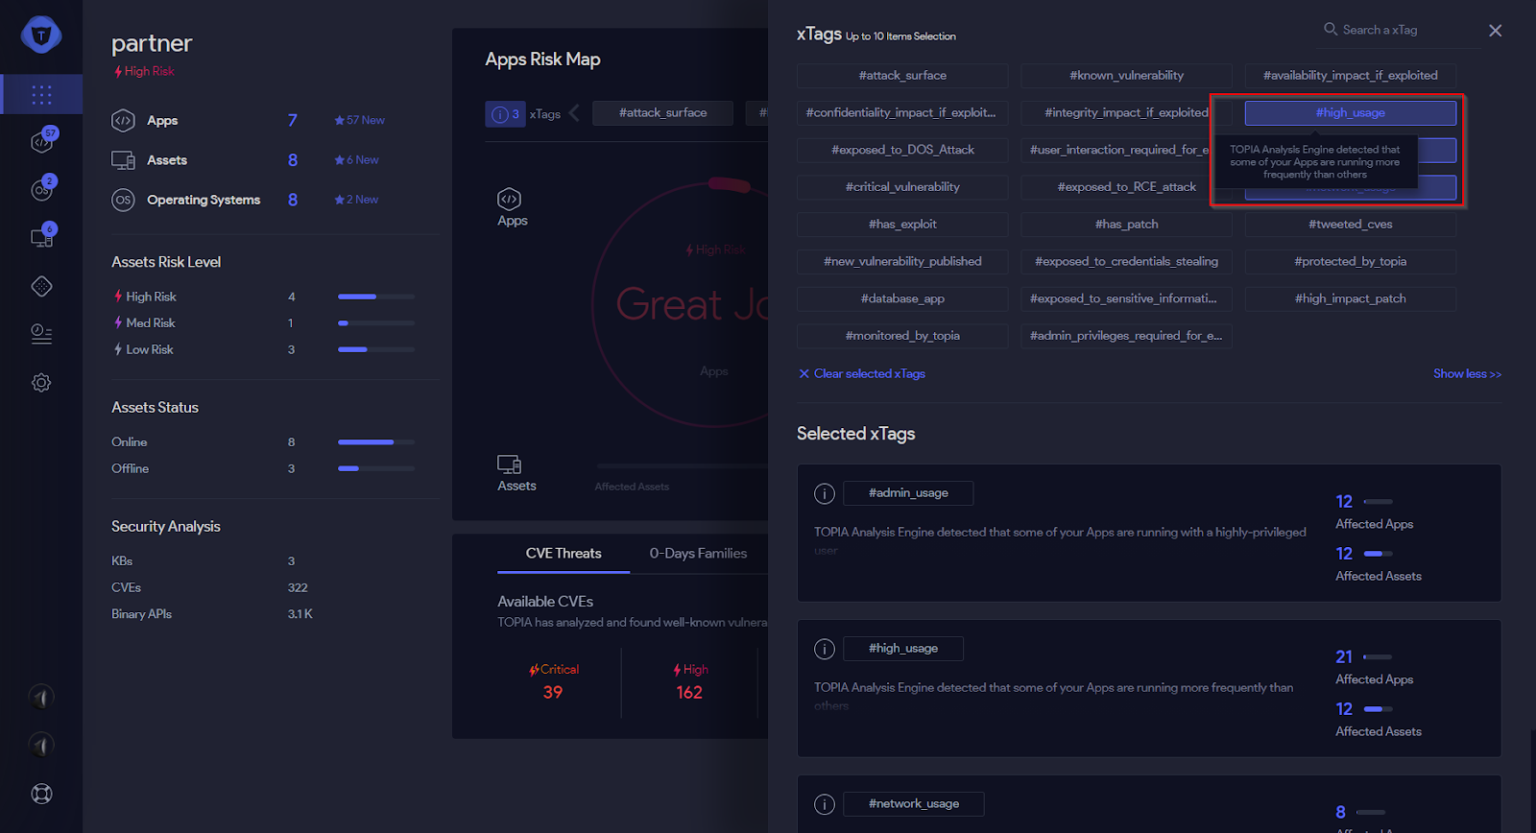The image size is (1536, 833).
Task: Select the #has_patch xTag
Action: 1126,224
